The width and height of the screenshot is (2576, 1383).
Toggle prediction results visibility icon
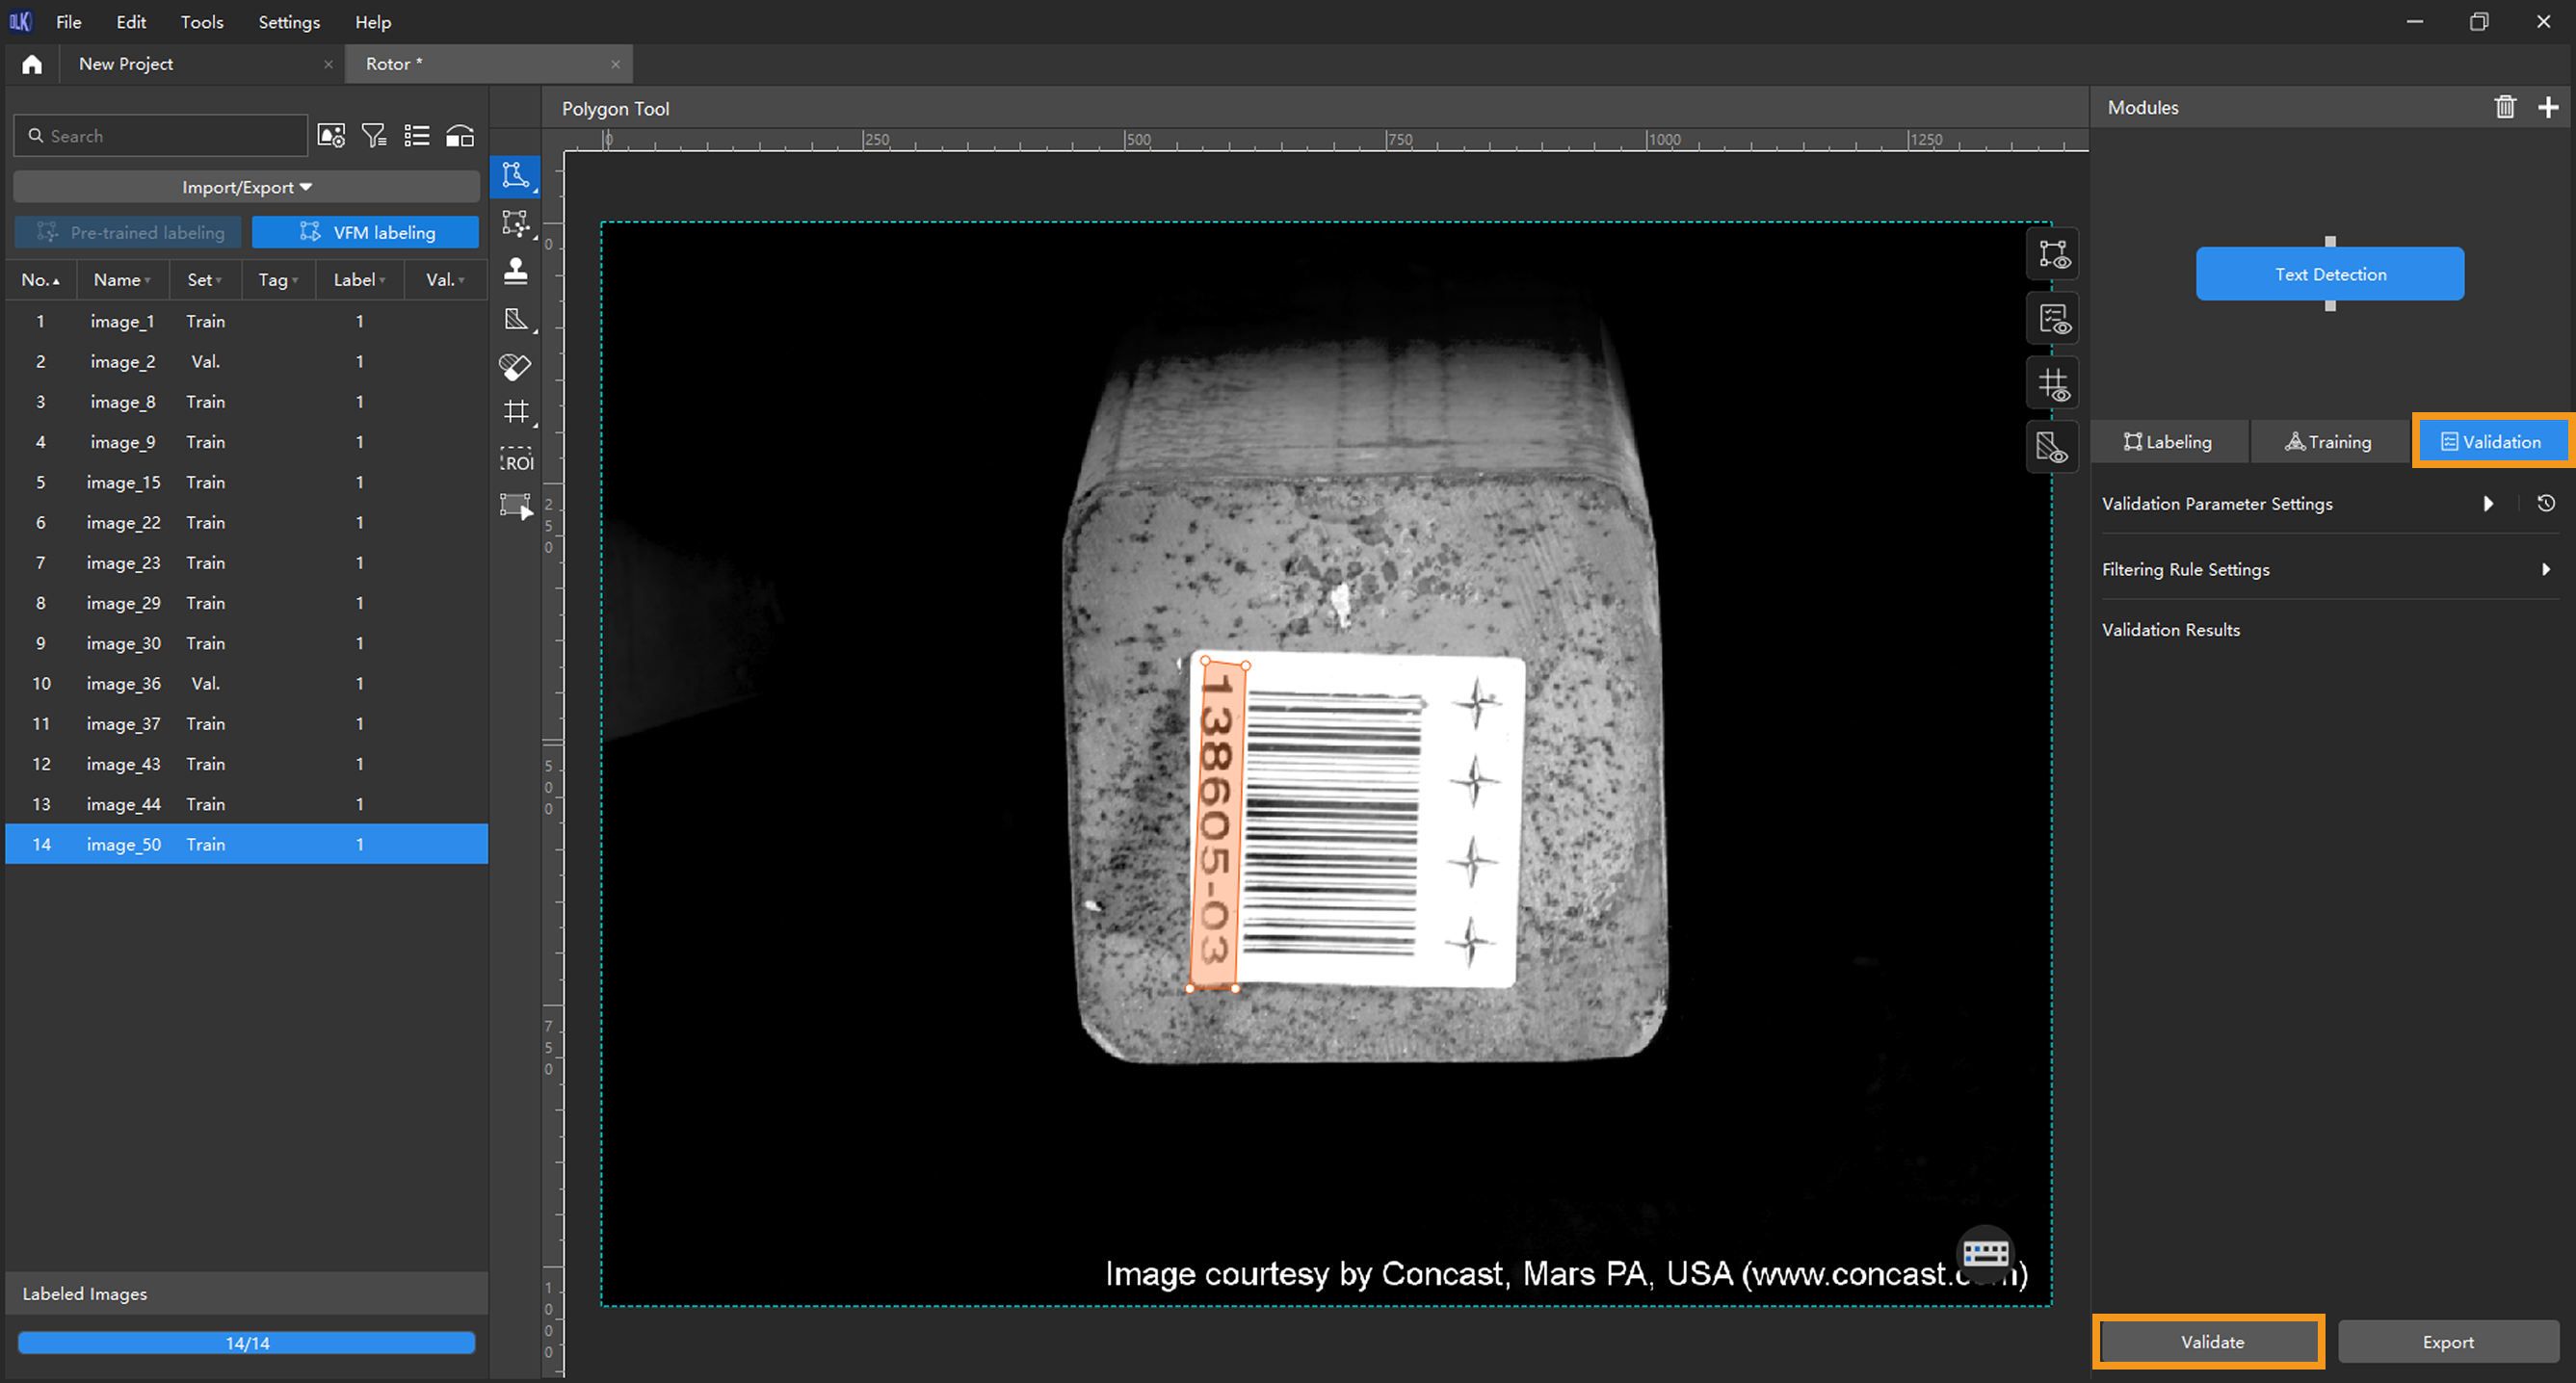tap(2052, 319)
